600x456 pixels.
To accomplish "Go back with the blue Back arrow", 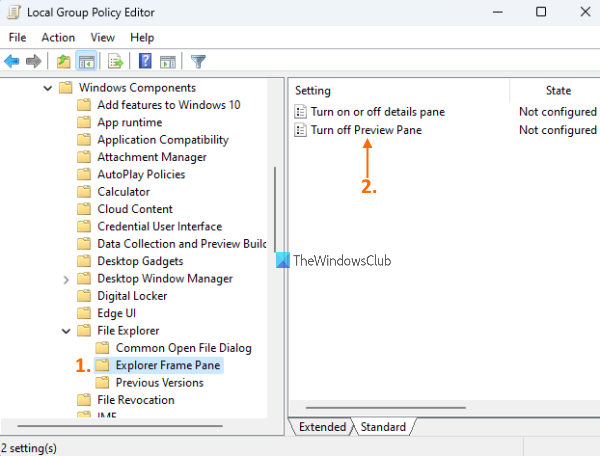I will pos(11,61).
